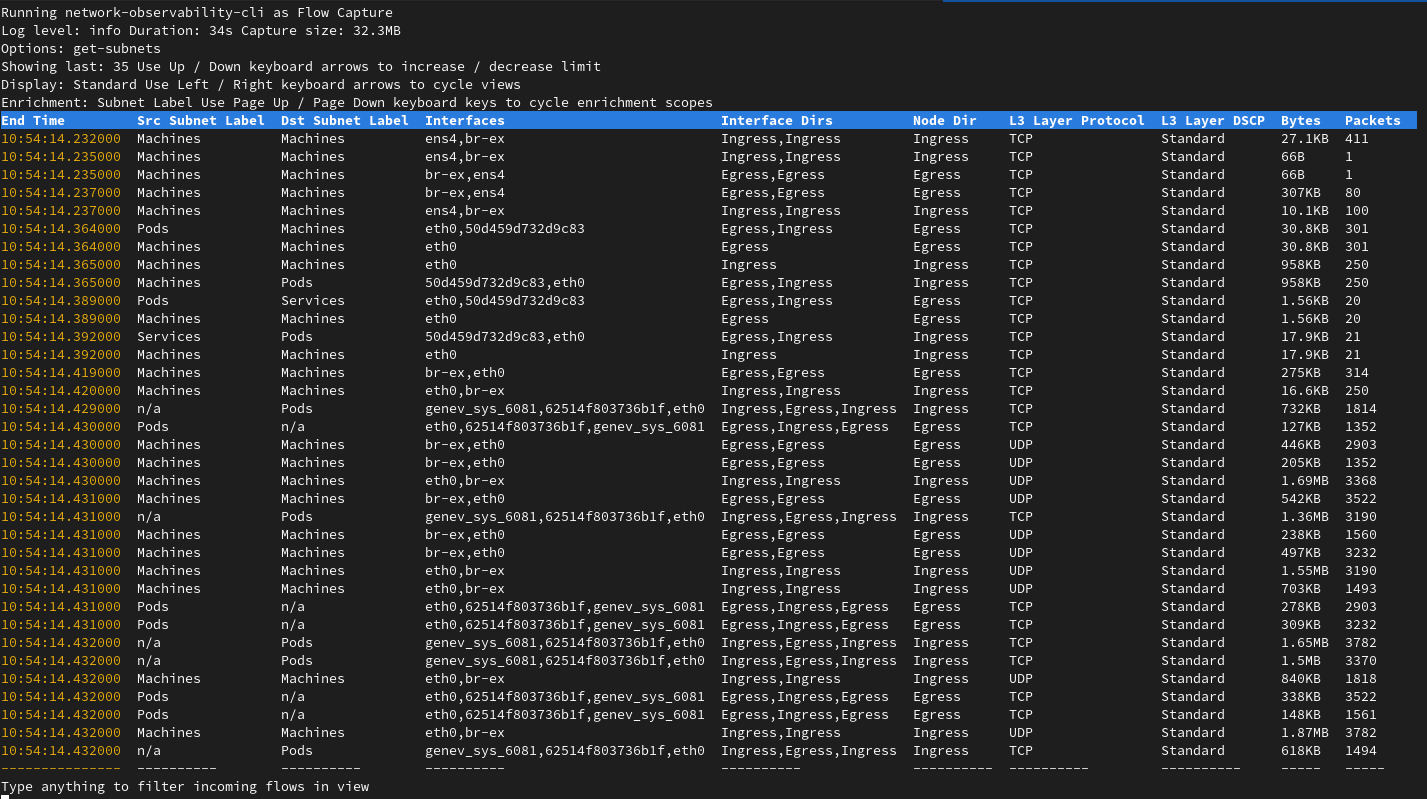1427x799 pixels.
Task: Select the 307KB bytes value
Action: (1301, 192)
